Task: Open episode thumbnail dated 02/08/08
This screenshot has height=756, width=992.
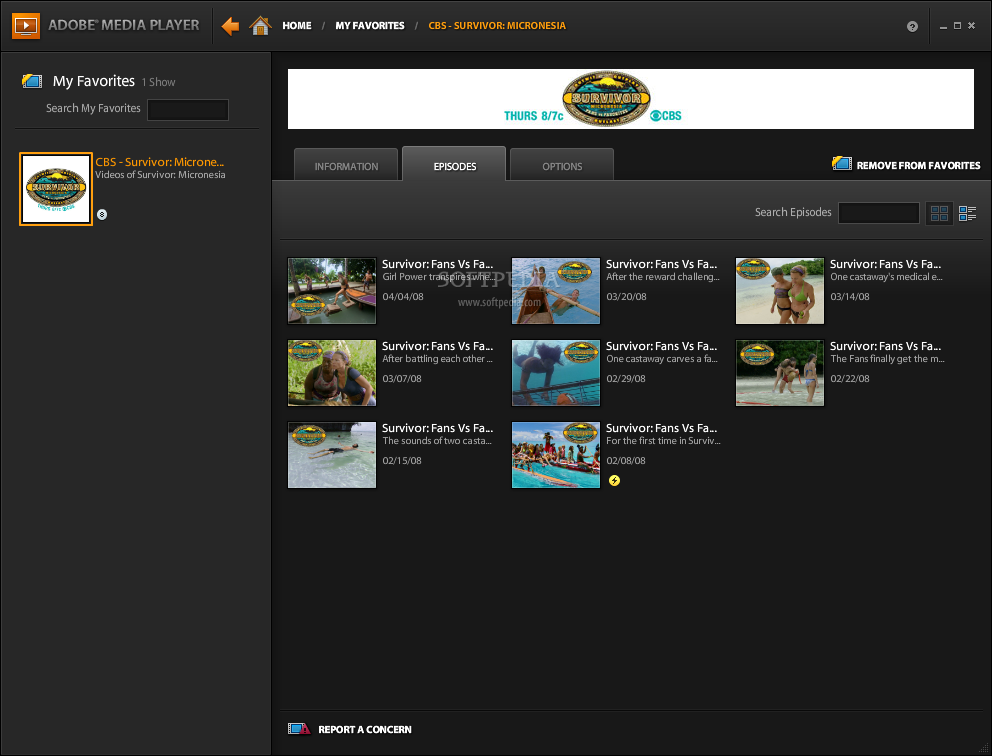Action: tap(555, 455)
